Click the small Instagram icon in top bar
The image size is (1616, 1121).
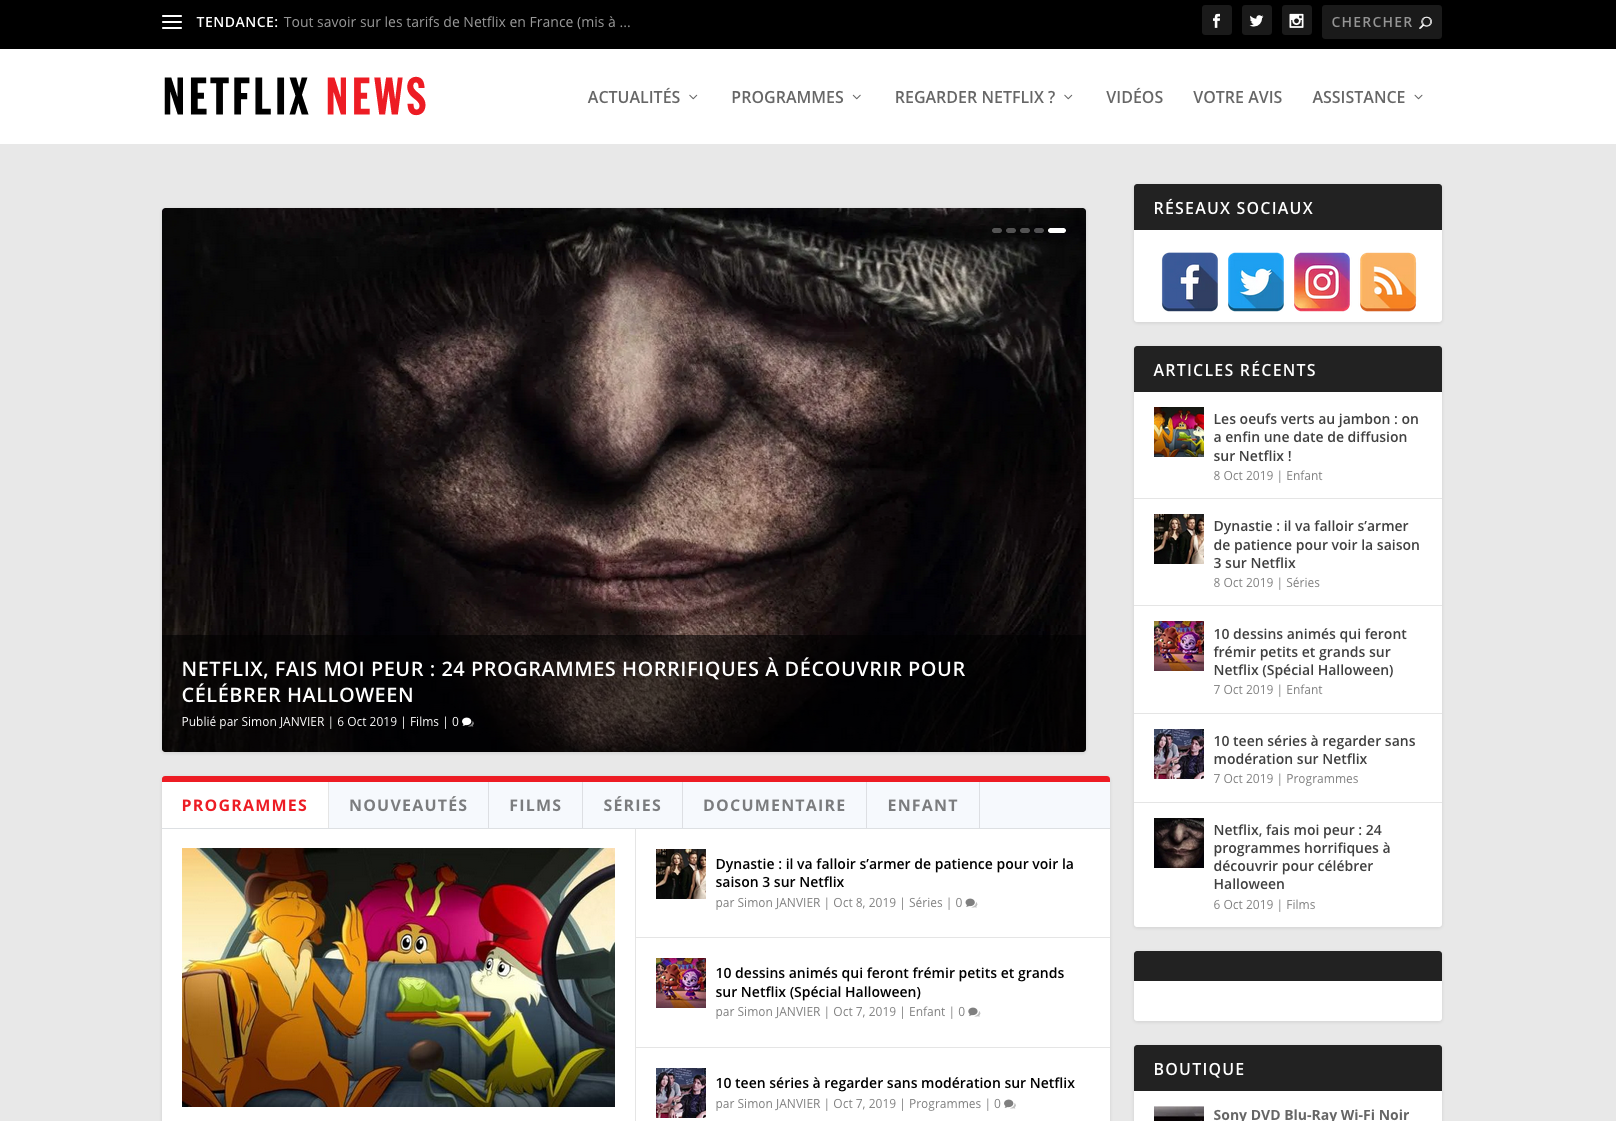point(1296,21)
